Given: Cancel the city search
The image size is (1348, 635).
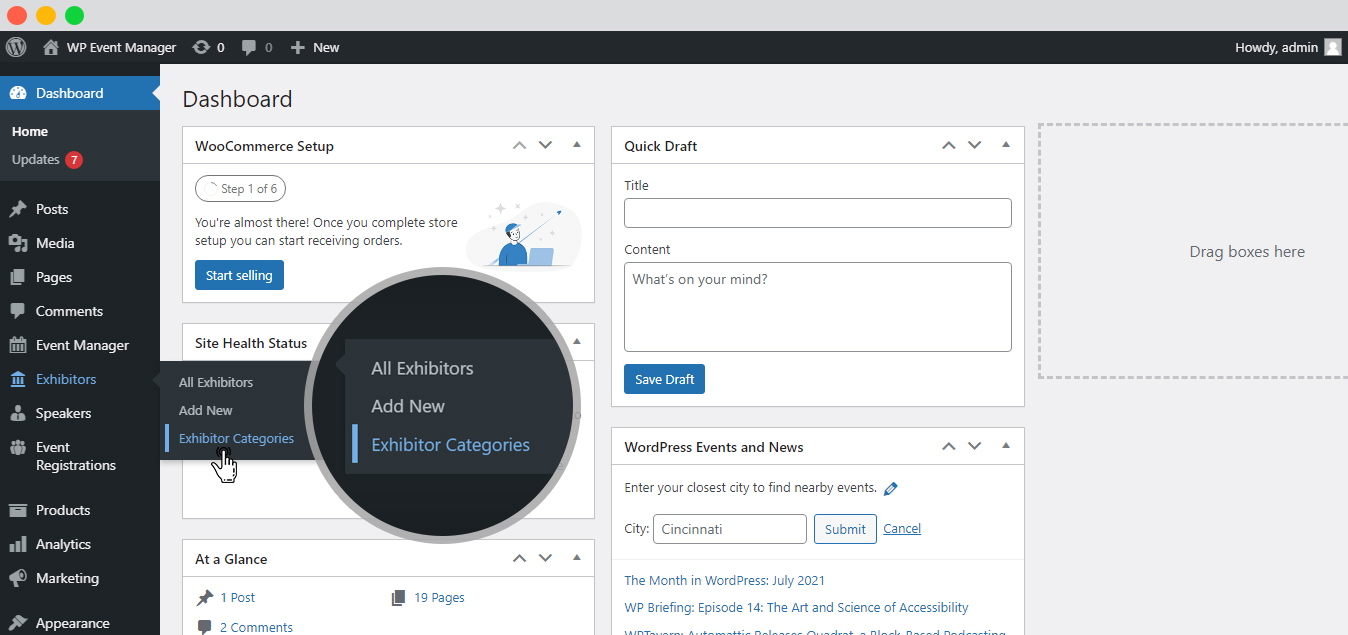Looking at the screenshot, I should coord(902,528).
